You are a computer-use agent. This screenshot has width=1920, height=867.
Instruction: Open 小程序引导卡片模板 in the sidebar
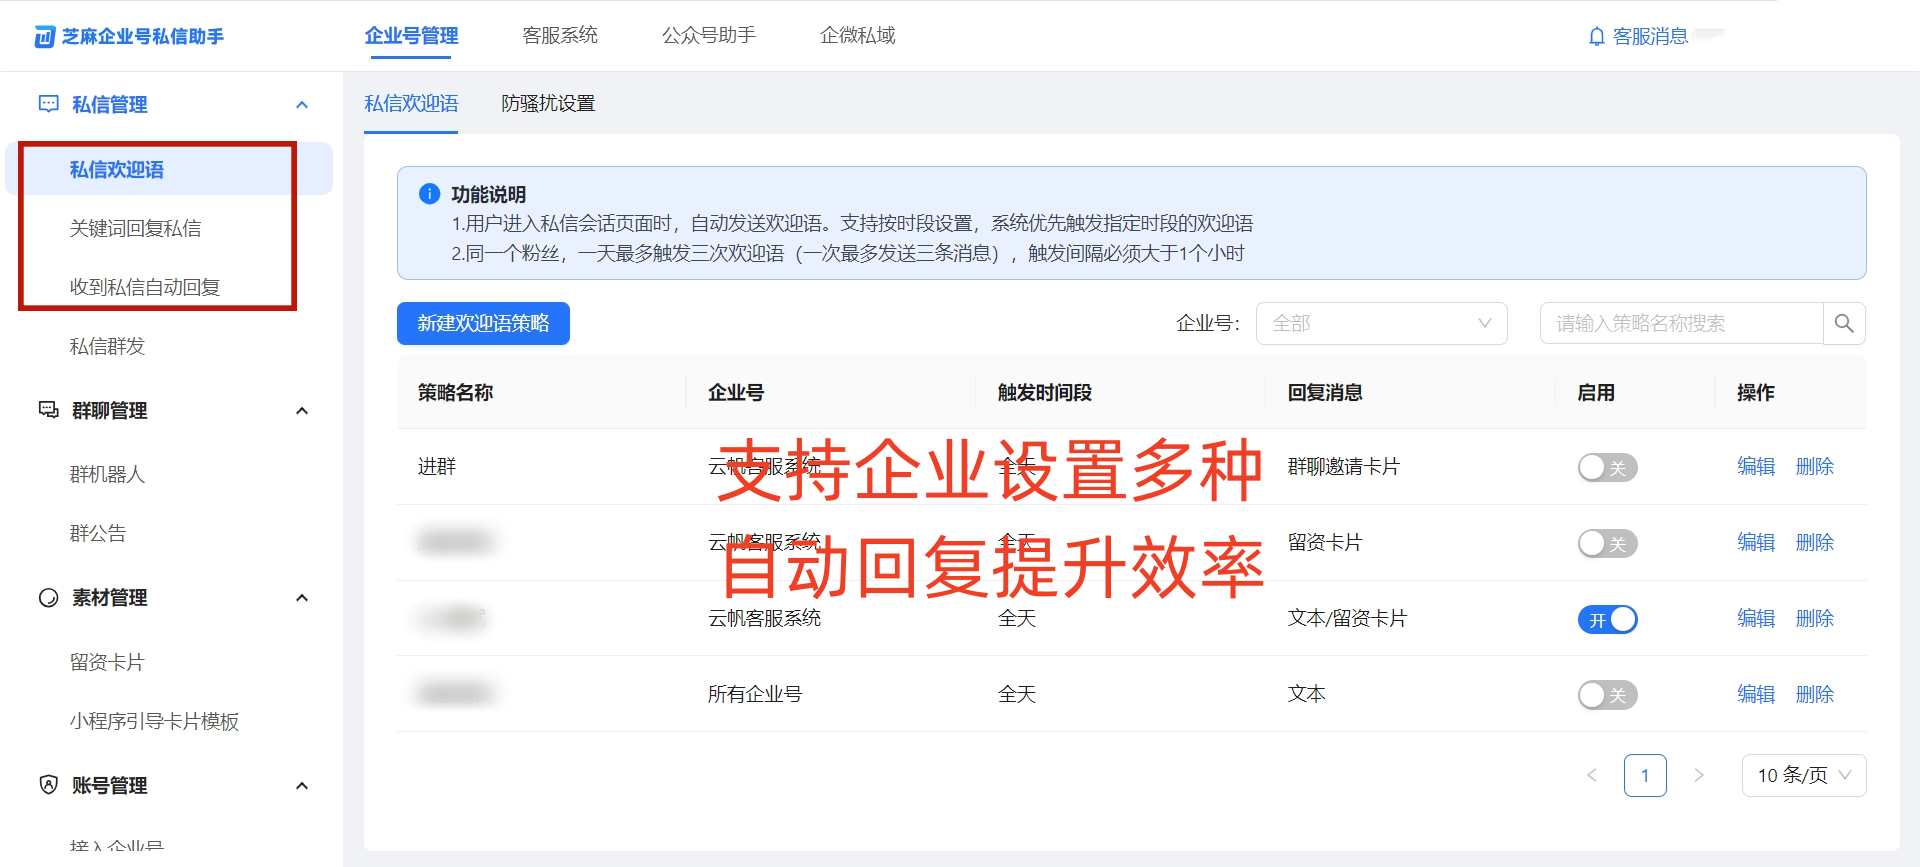(154, 721)
